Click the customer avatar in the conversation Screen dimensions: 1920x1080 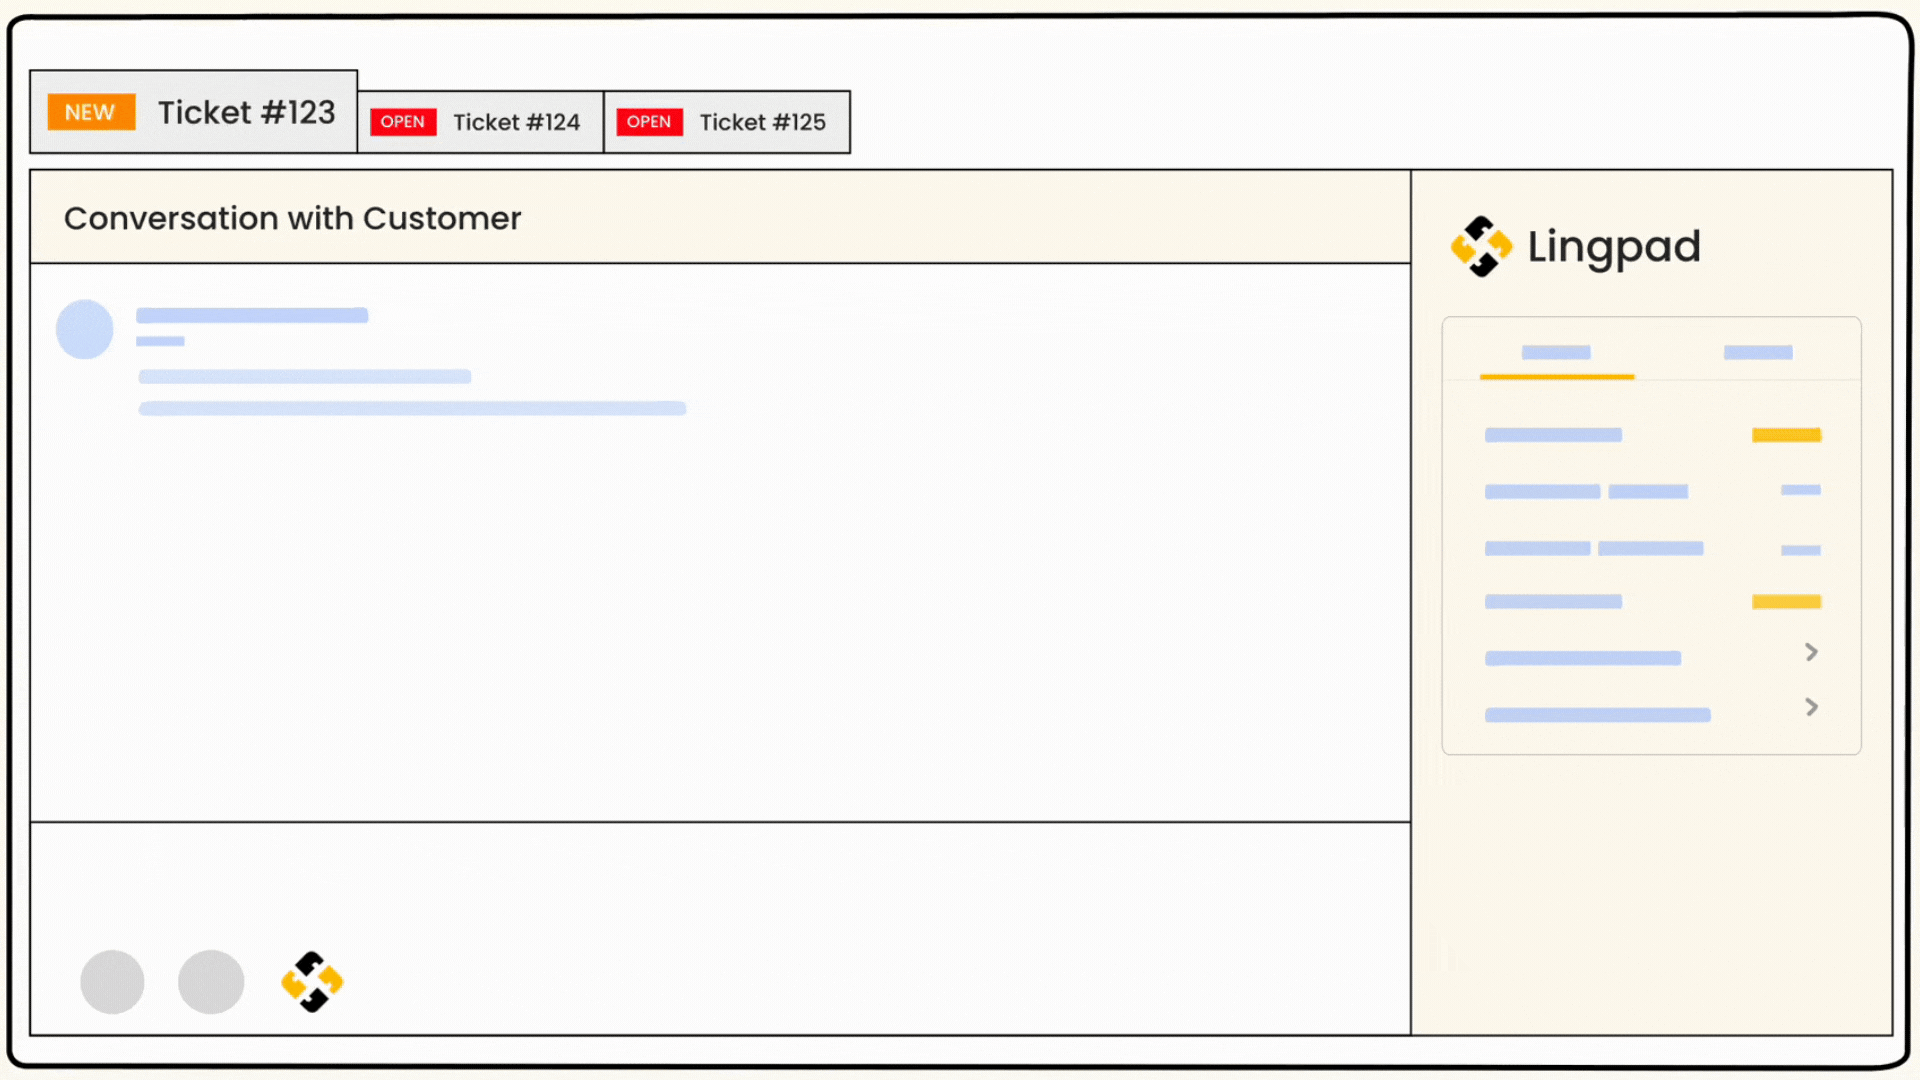pos(85,329)
